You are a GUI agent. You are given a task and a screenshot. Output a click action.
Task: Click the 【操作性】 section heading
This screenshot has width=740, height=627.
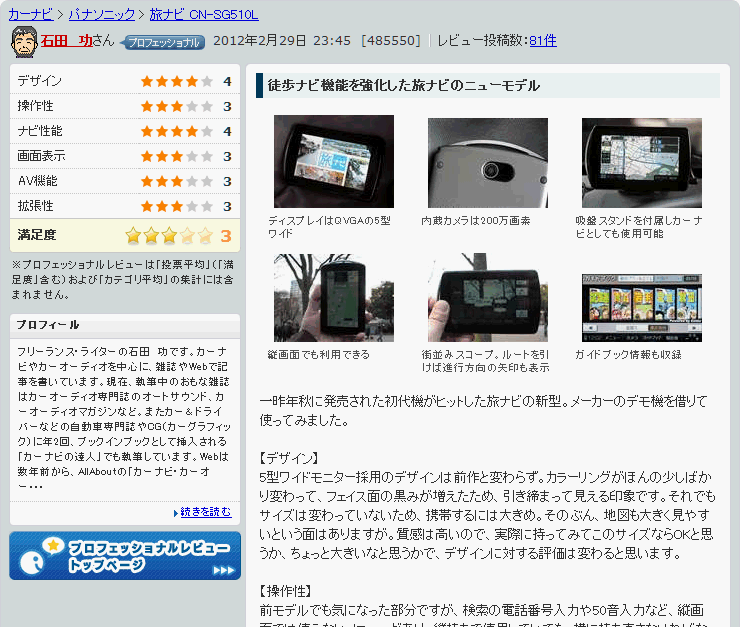coord(286,591)
